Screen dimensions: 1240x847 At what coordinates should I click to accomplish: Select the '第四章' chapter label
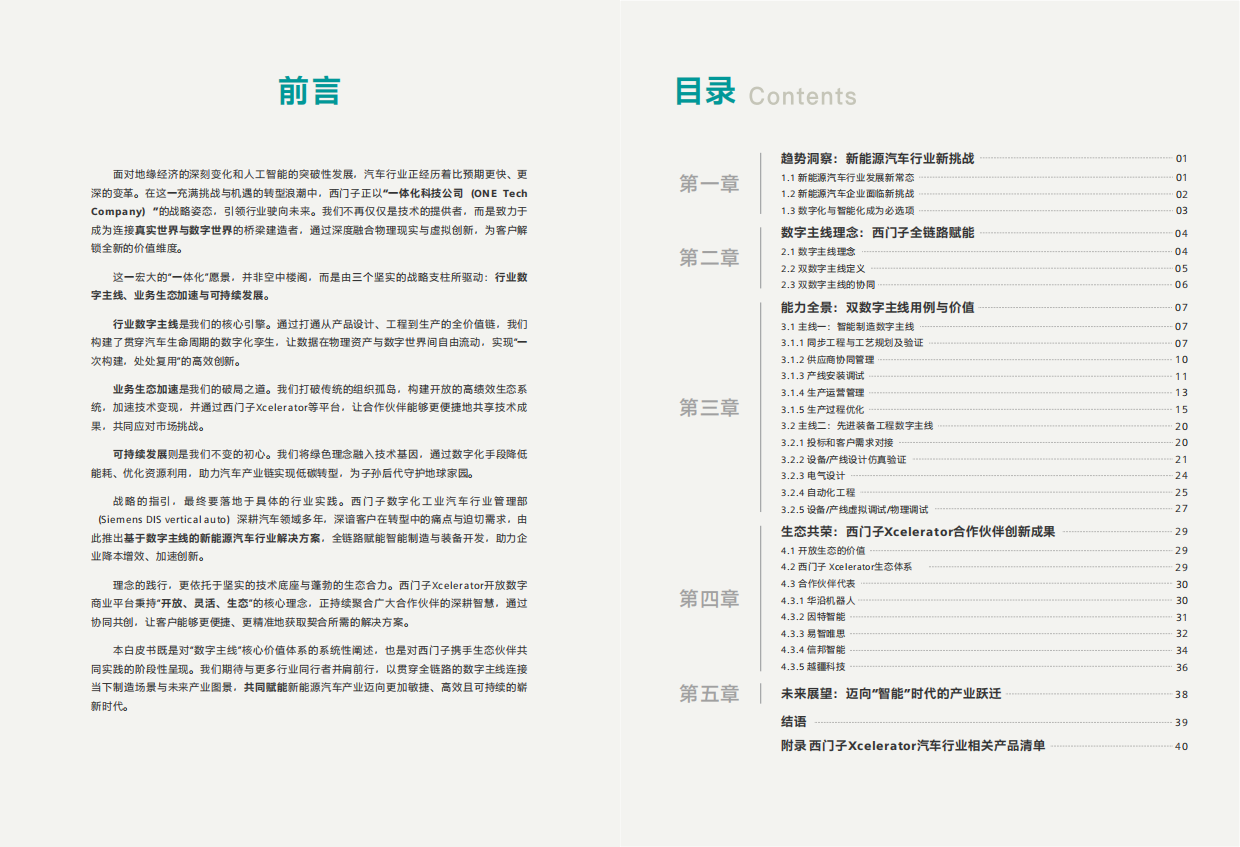tap(710, 599)
